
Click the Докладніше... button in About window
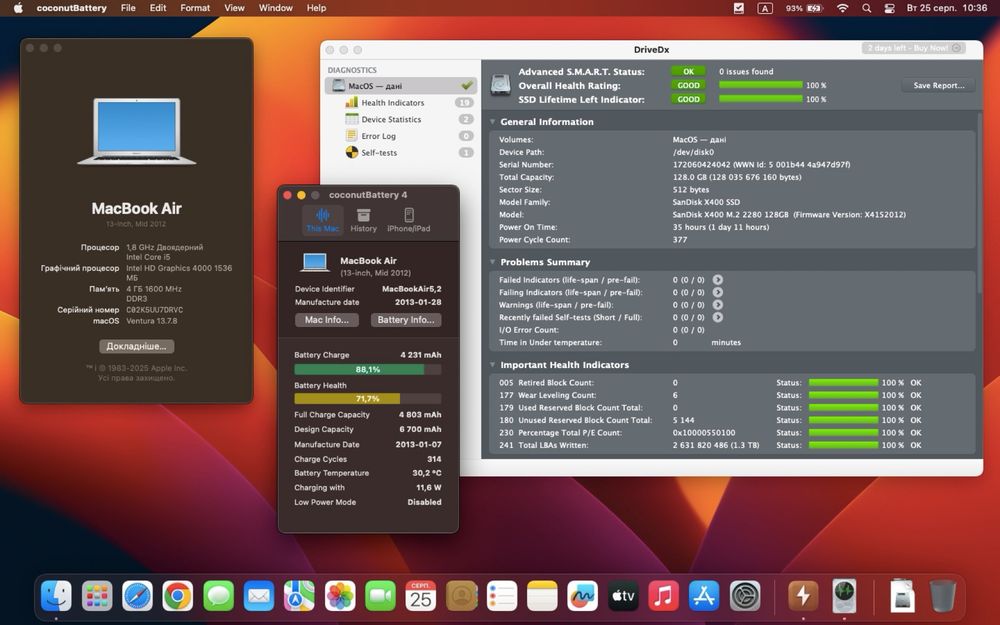click(x=136, y=346)
